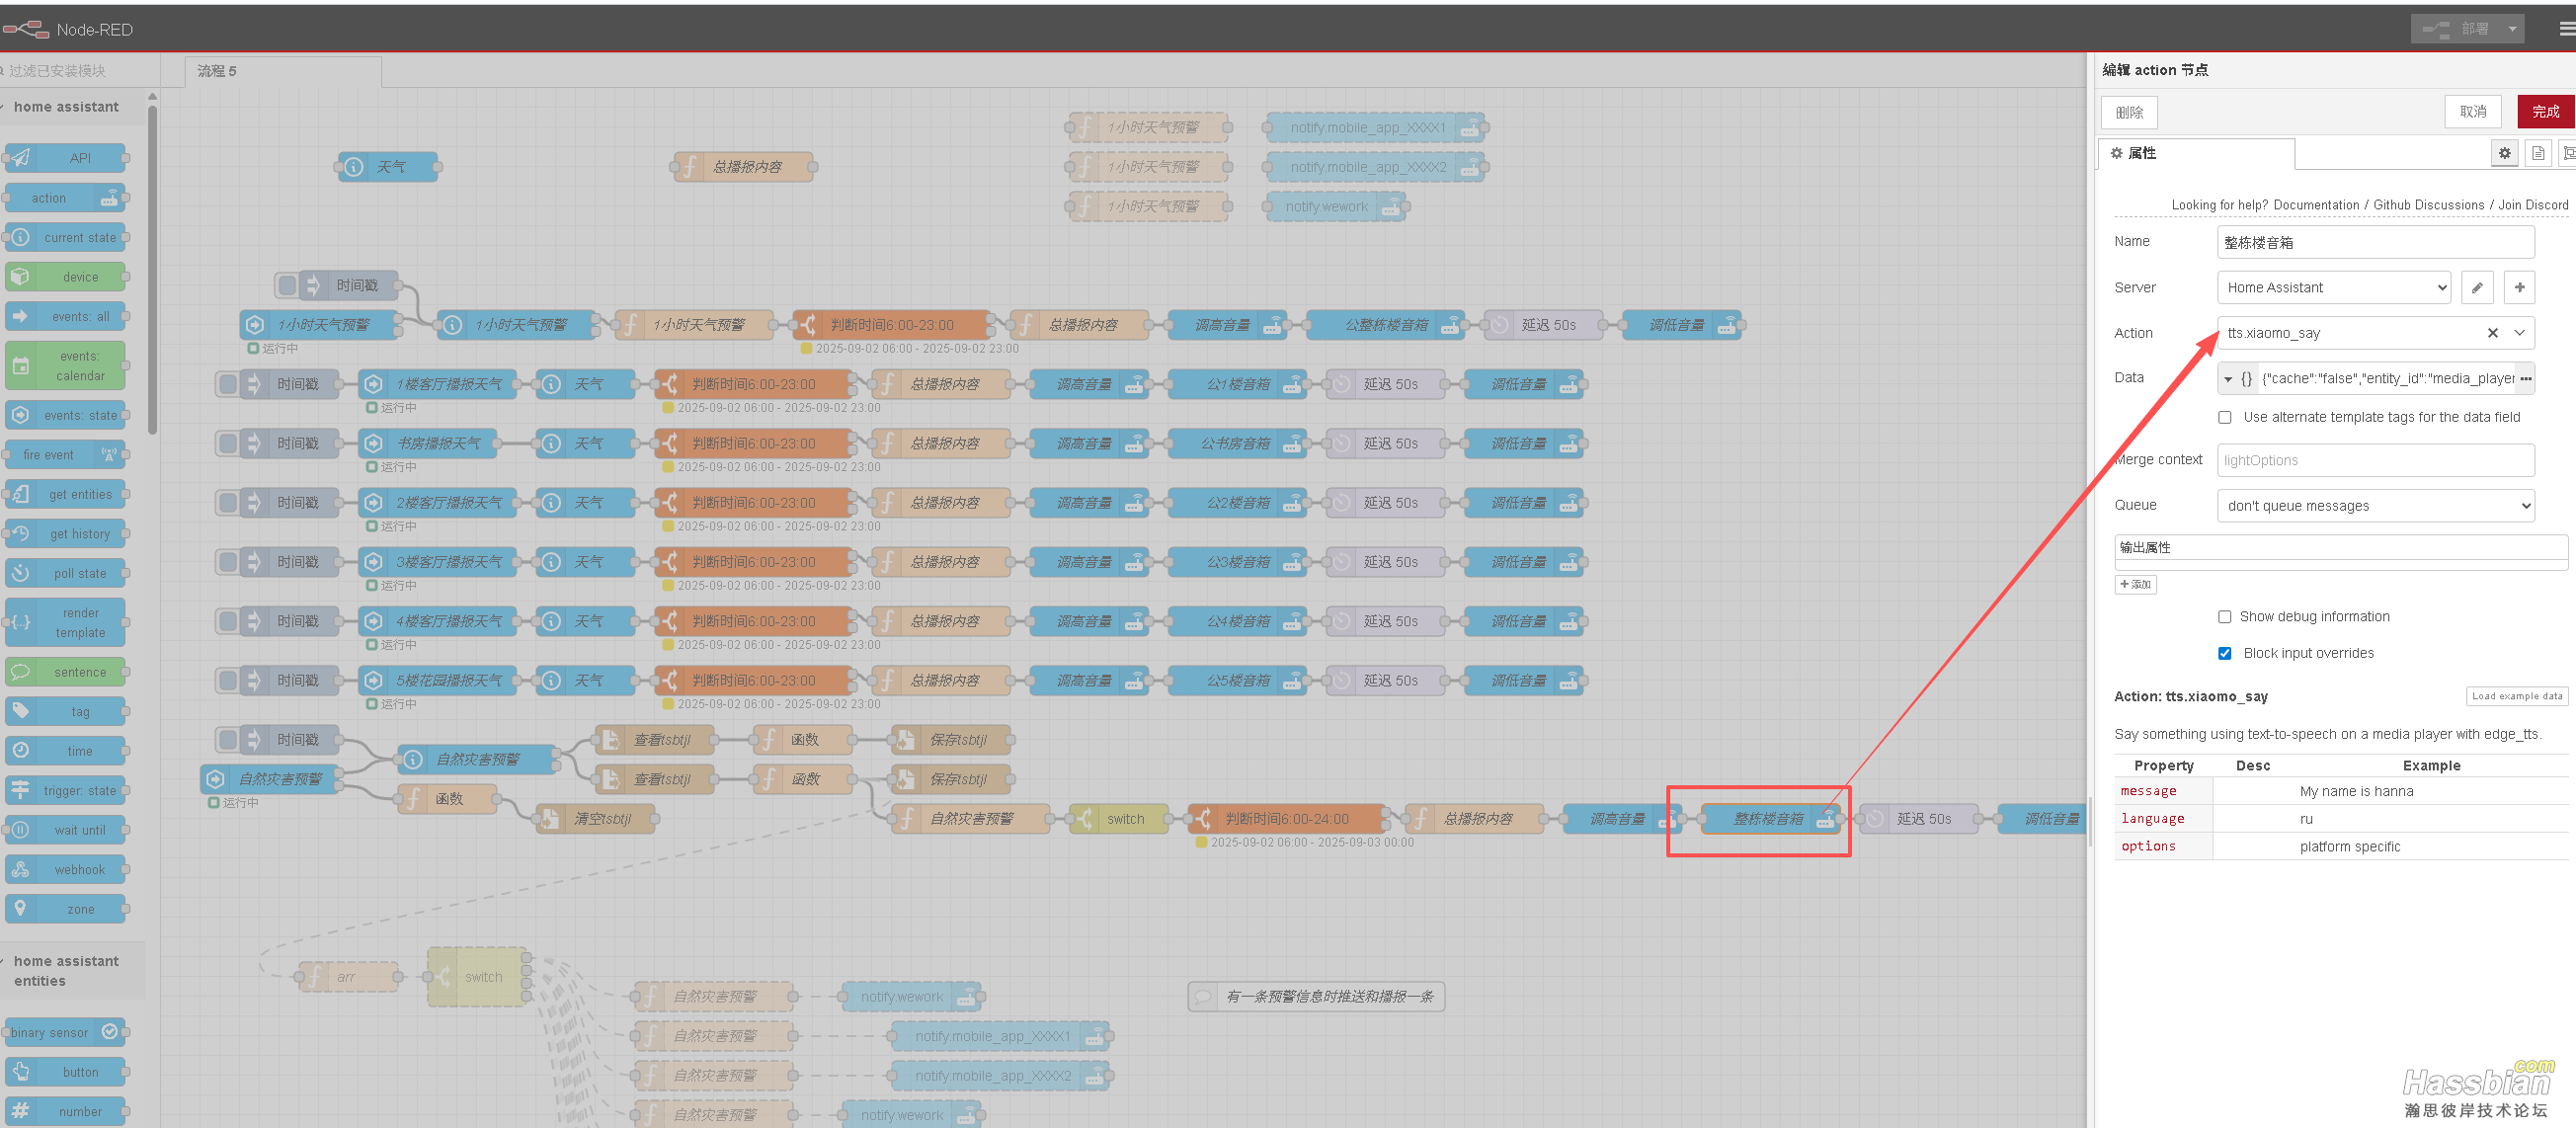Add a new server with plus icon

tap(2519, 288)
